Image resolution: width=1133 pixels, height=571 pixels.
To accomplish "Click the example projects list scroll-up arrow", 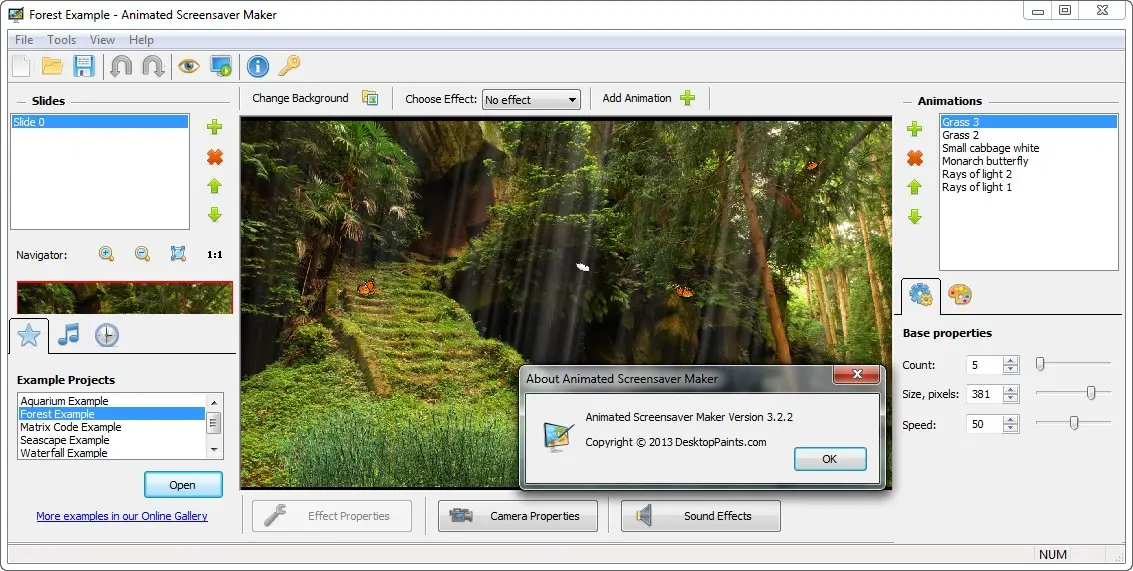I will coord(214,401).
